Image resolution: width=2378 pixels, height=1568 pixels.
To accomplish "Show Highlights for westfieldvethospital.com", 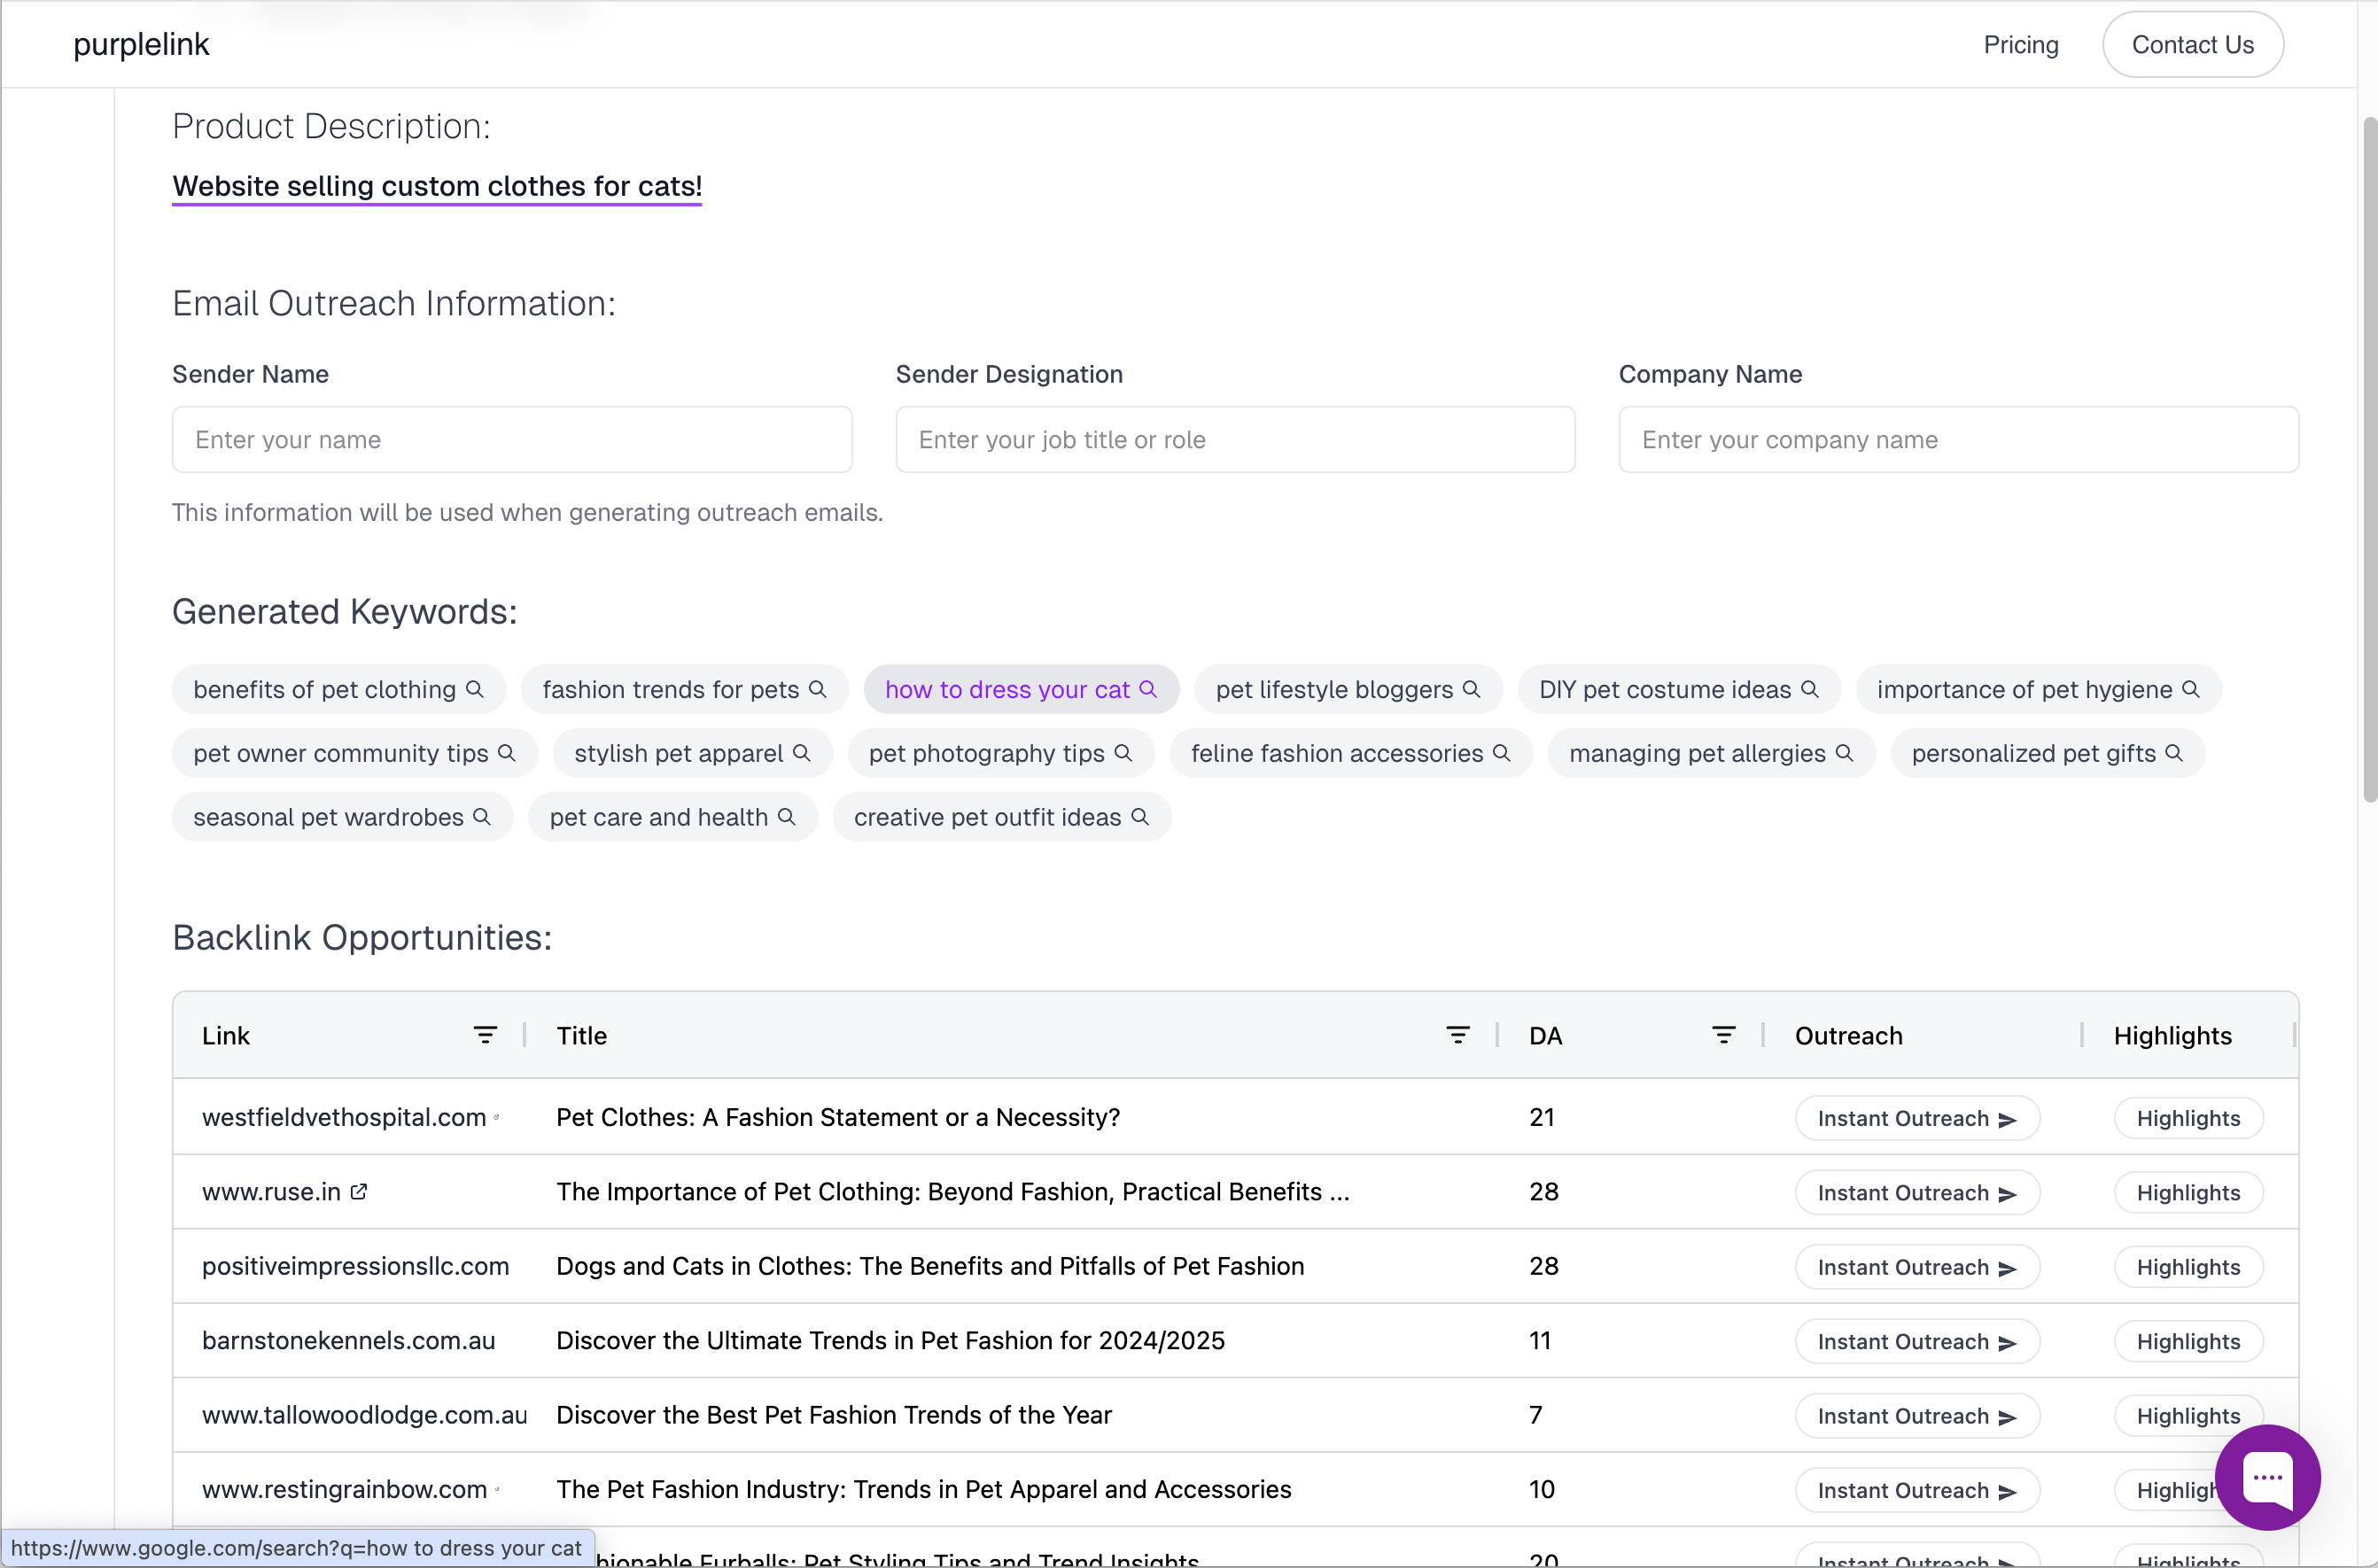I will [2188, 1118].
